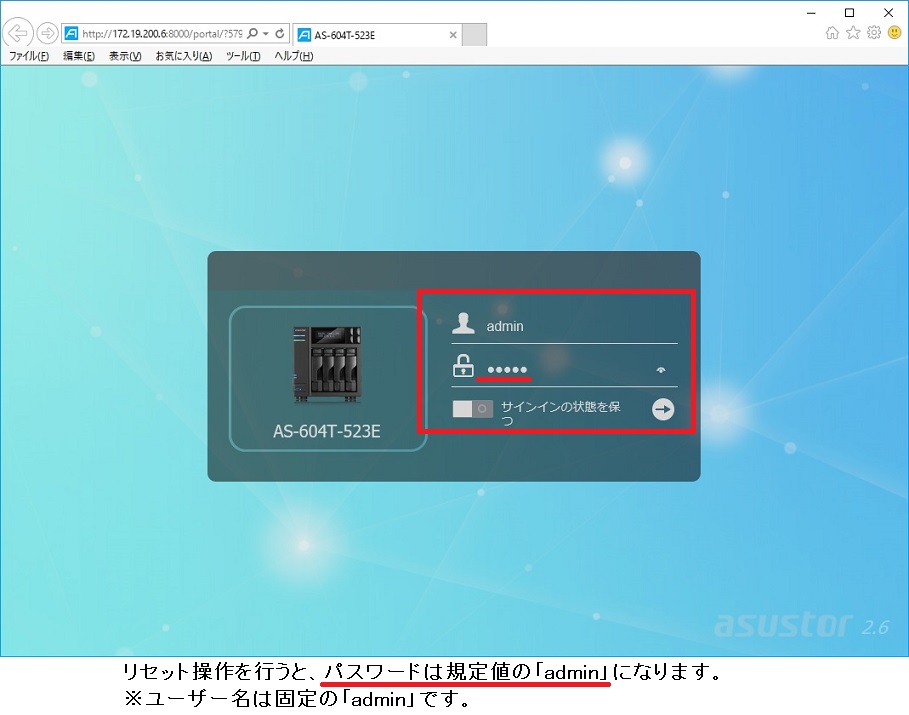Click the AS-604T-523E device name label

(x=327, y=431)
